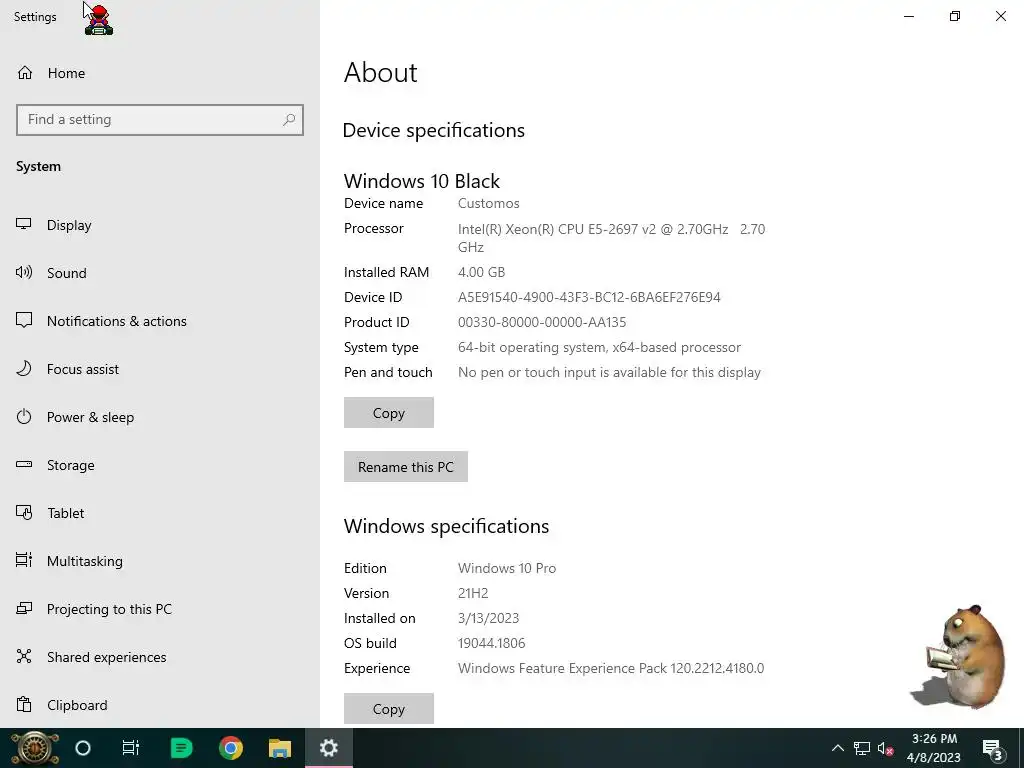Click the Mario kart icon in title bar

click(x=99, y=19)
